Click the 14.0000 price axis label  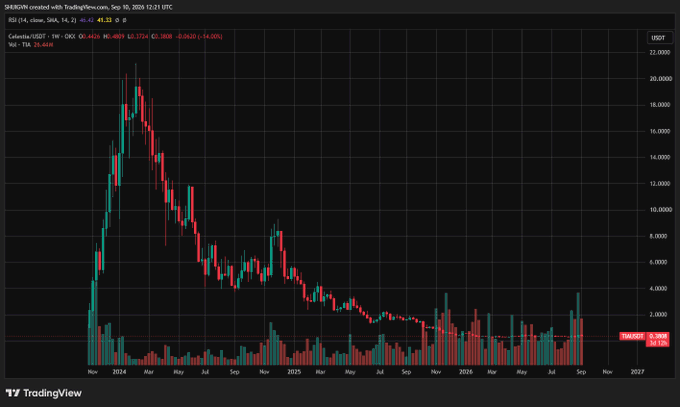tap(660, 158)
